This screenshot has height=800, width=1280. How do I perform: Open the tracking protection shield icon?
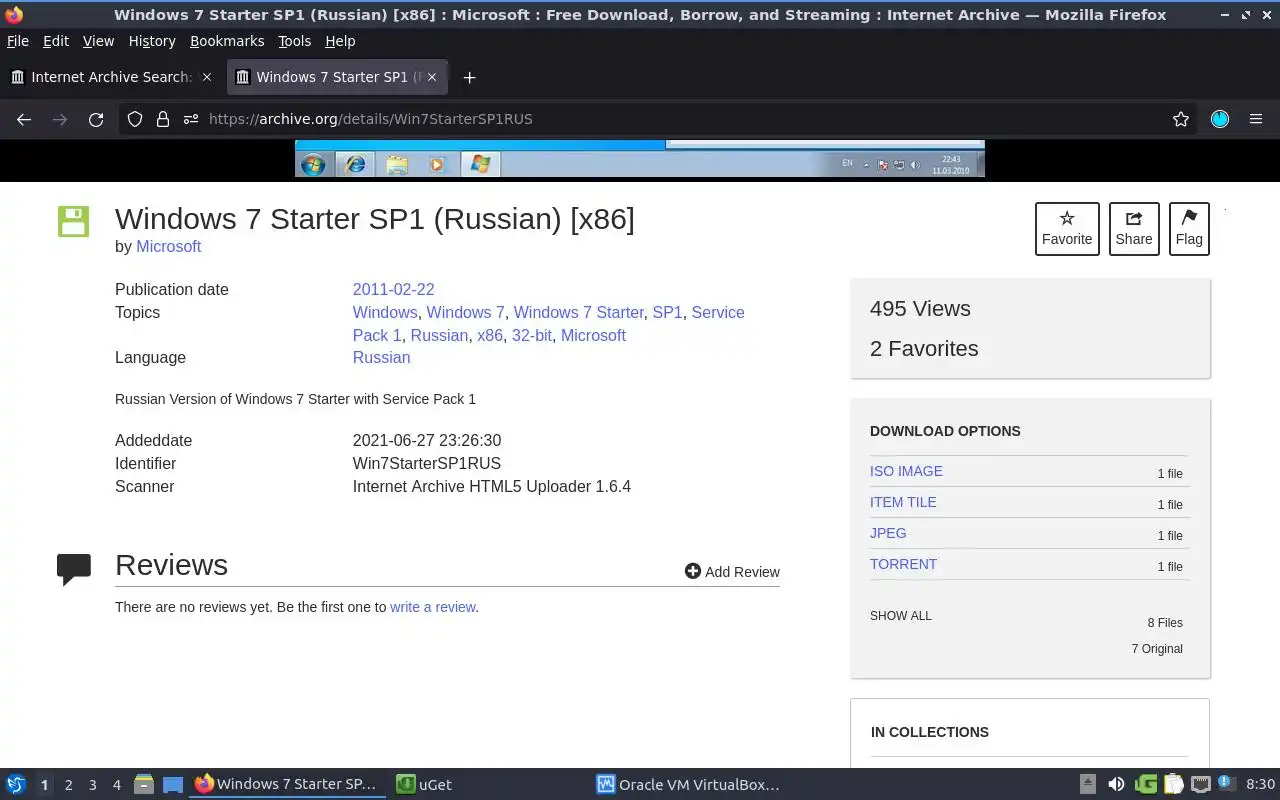(135, 119)
